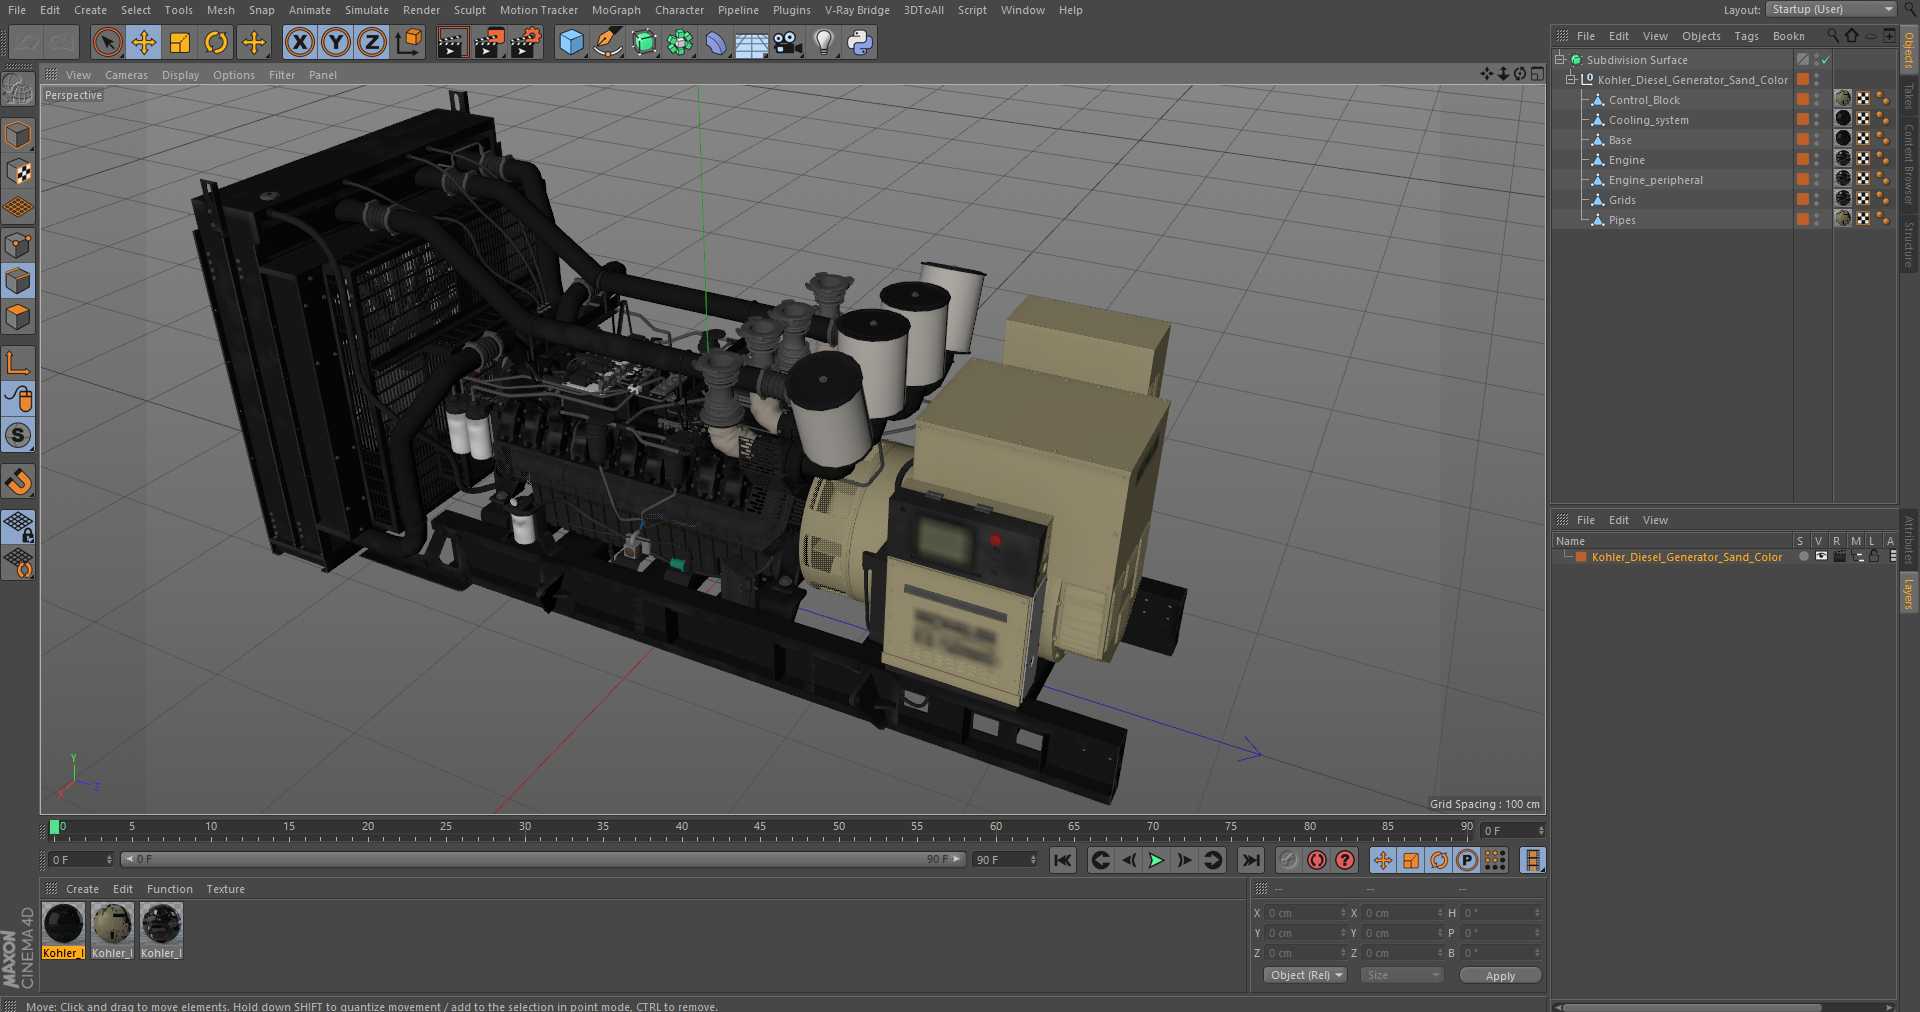Screen dimensions: 1920x1012
Task: Switch to Texture mode in left sidebar
Action: click(x=18, y=172)
